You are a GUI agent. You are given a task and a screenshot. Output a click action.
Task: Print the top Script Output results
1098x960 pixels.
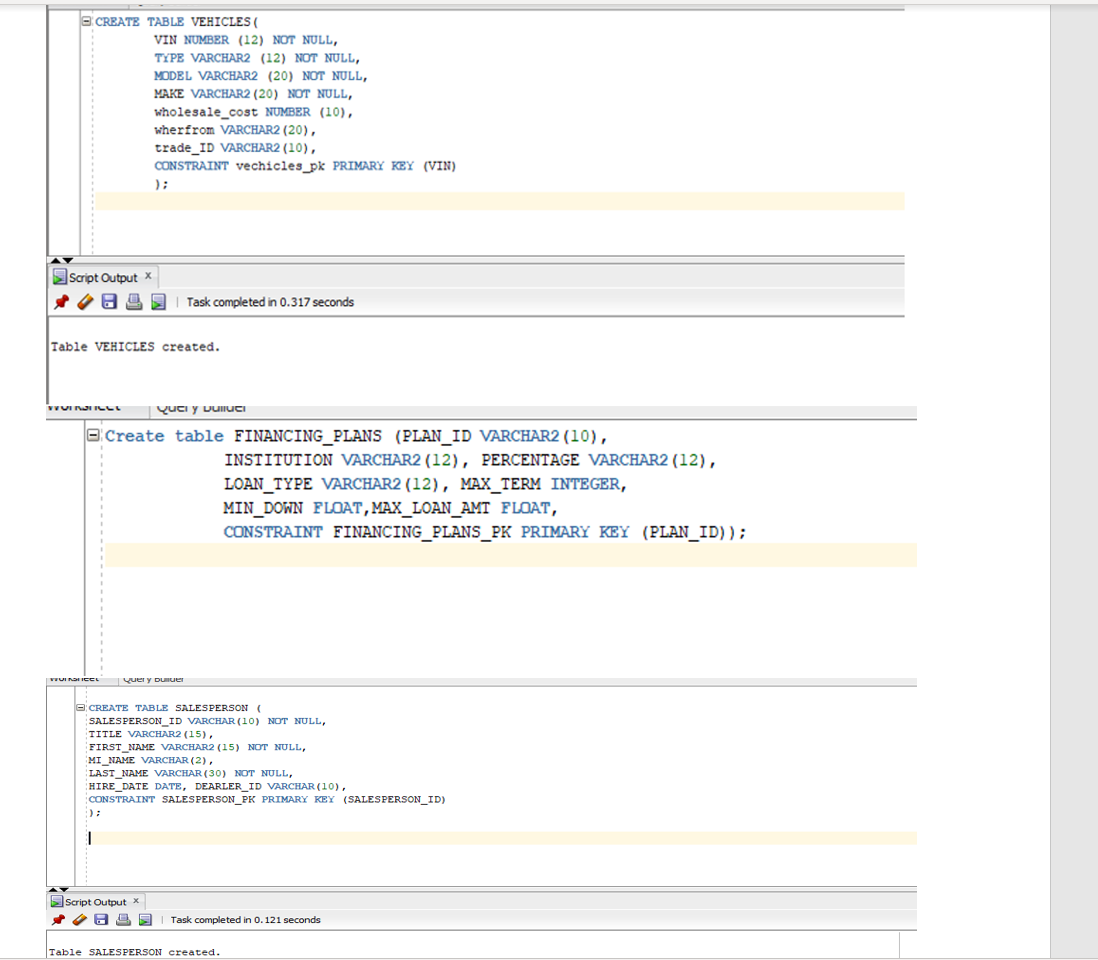coord(132,302)
